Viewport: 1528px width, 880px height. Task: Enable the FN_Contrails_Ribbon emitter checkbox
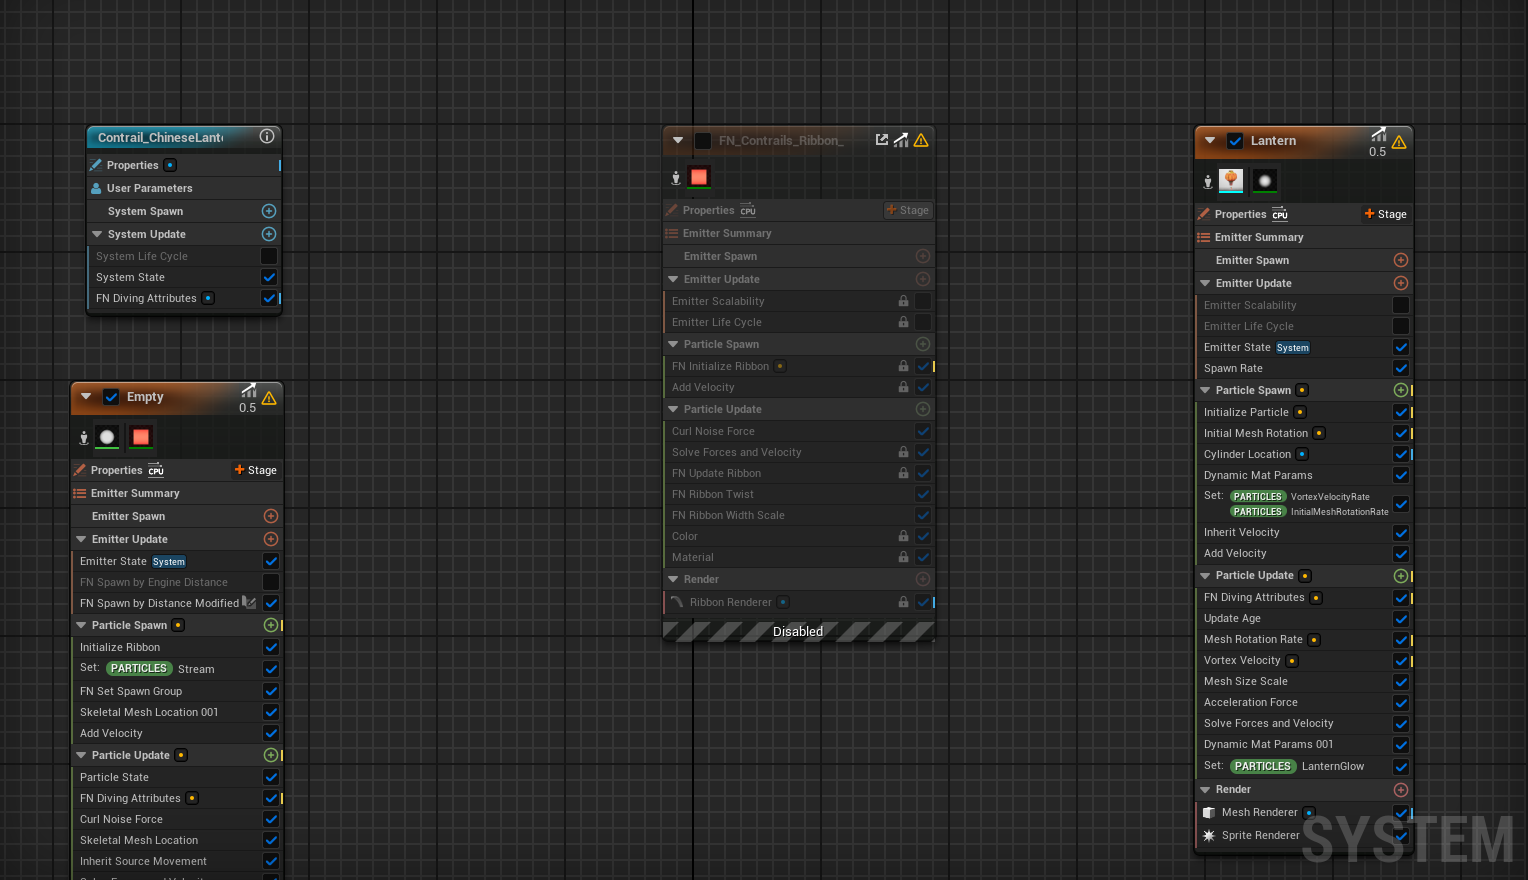coord(703,141)
